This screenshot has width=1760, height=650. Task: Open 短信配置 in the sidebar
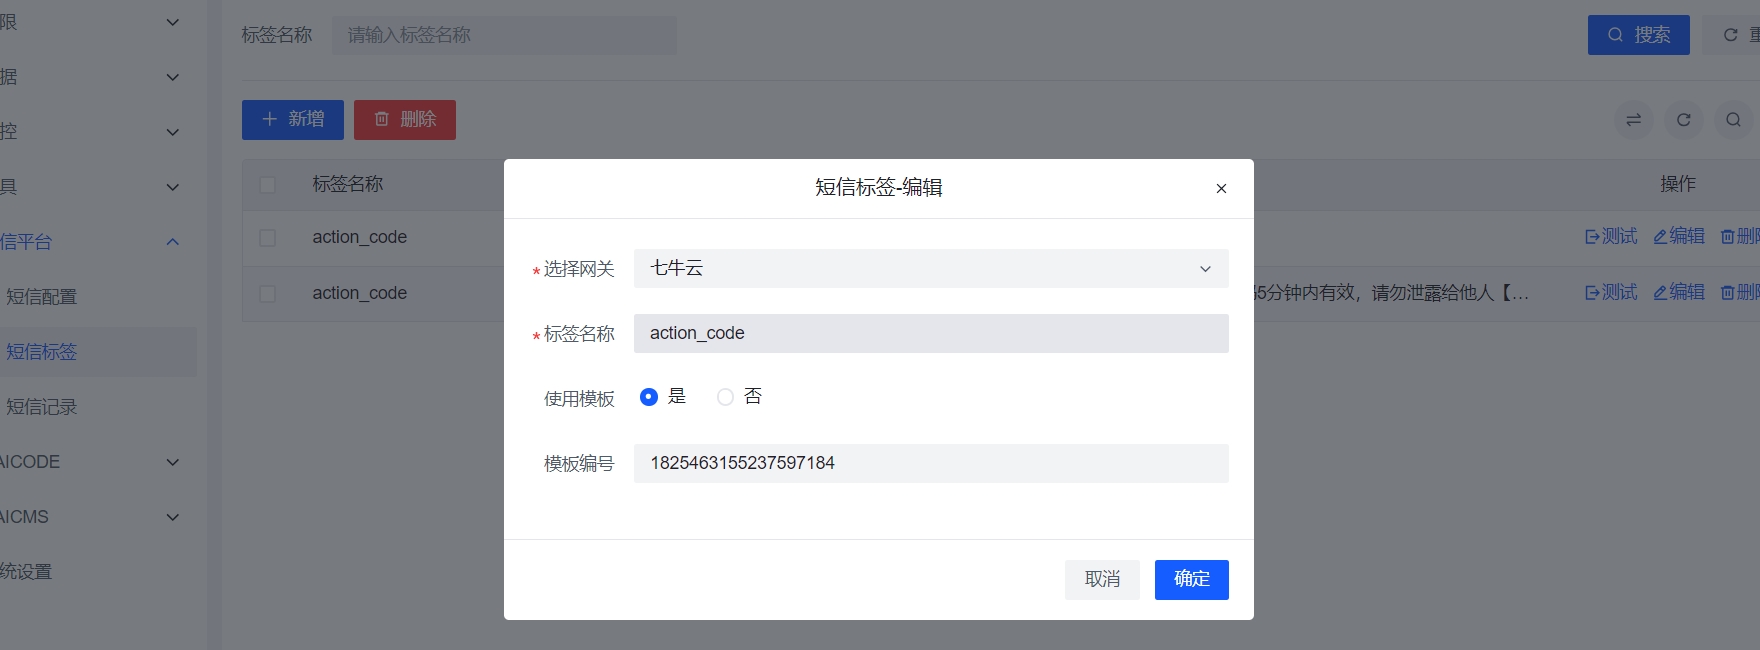42,297
